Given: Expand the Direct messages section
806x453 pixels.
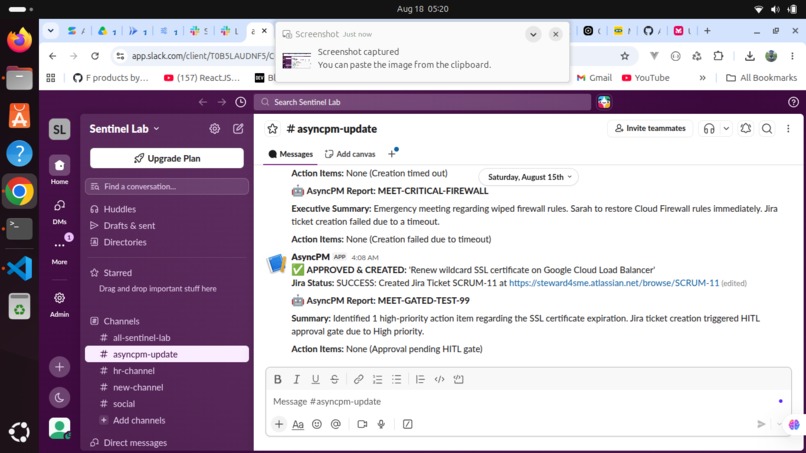Looking at the screenshot, I should 135,443.
